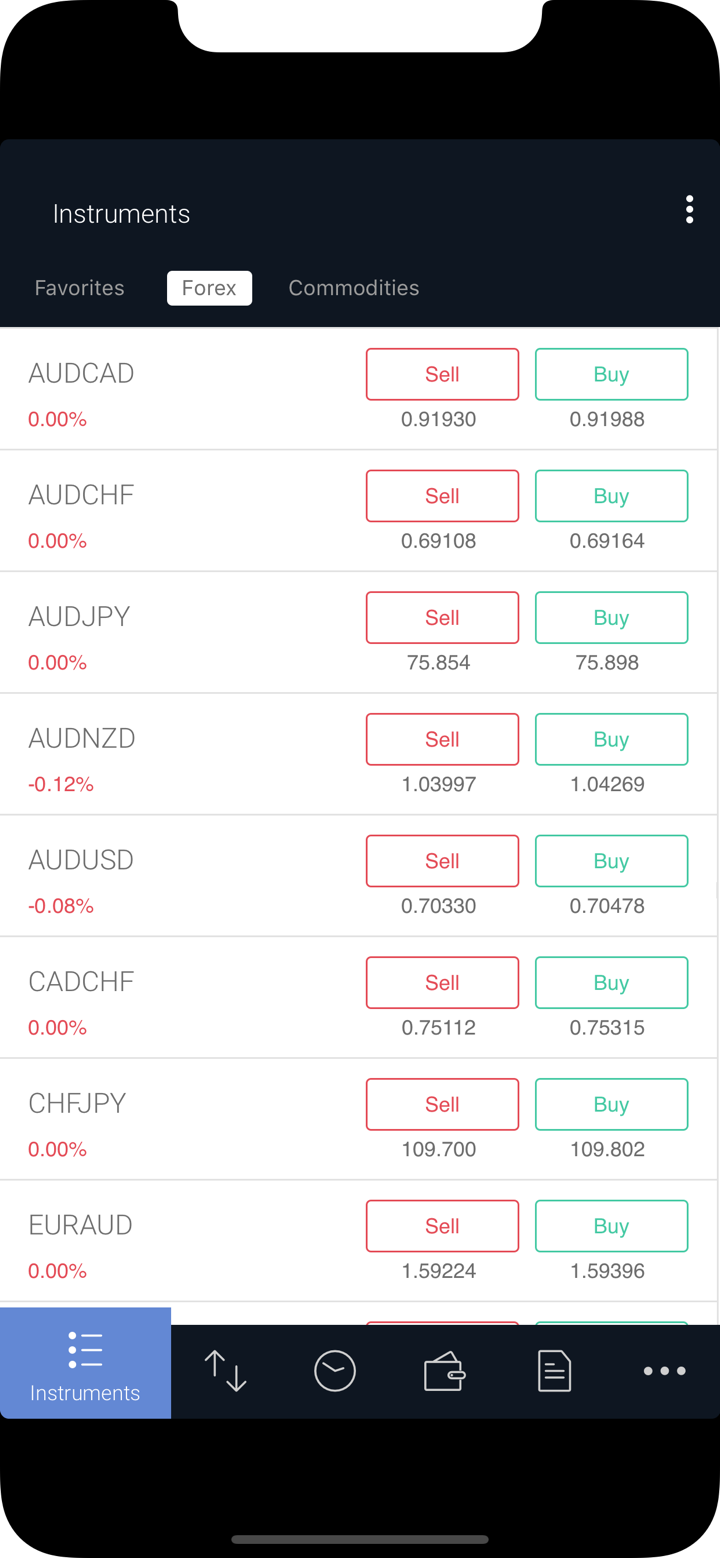
Task: Open the document reports icon
Action: [554, 1370]
